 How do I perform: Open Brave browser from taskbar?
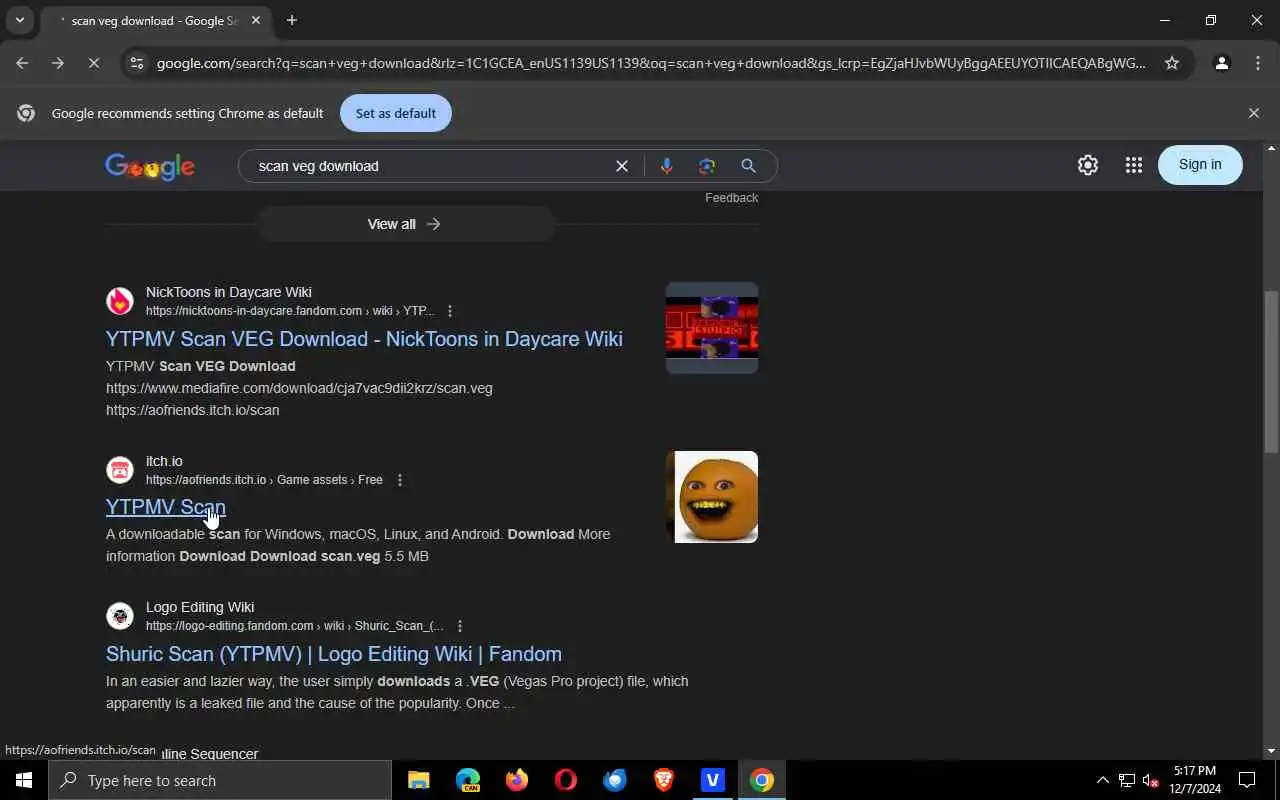(x=664, y=780)
